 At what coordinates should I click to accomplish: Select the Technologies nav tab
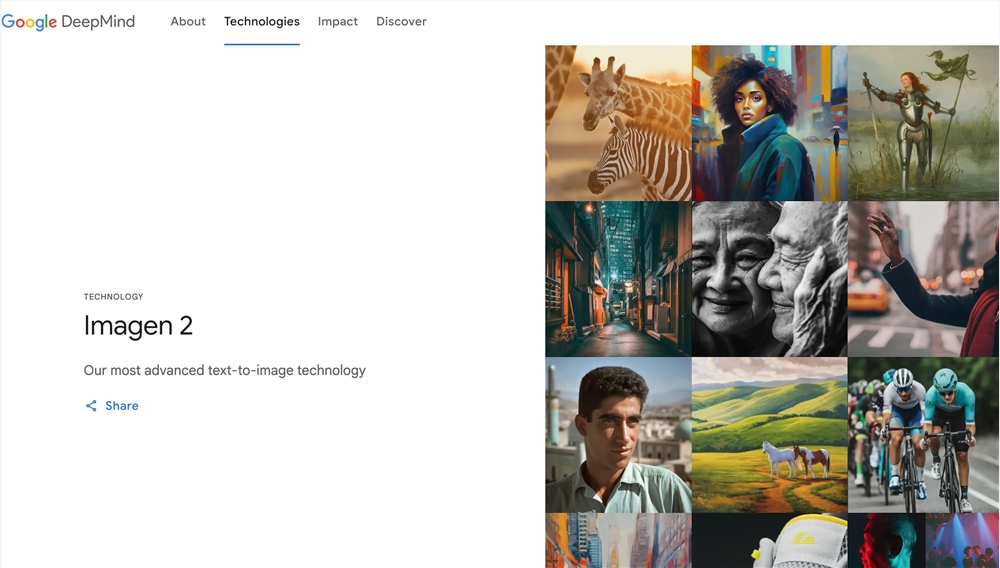pos(262,21)
